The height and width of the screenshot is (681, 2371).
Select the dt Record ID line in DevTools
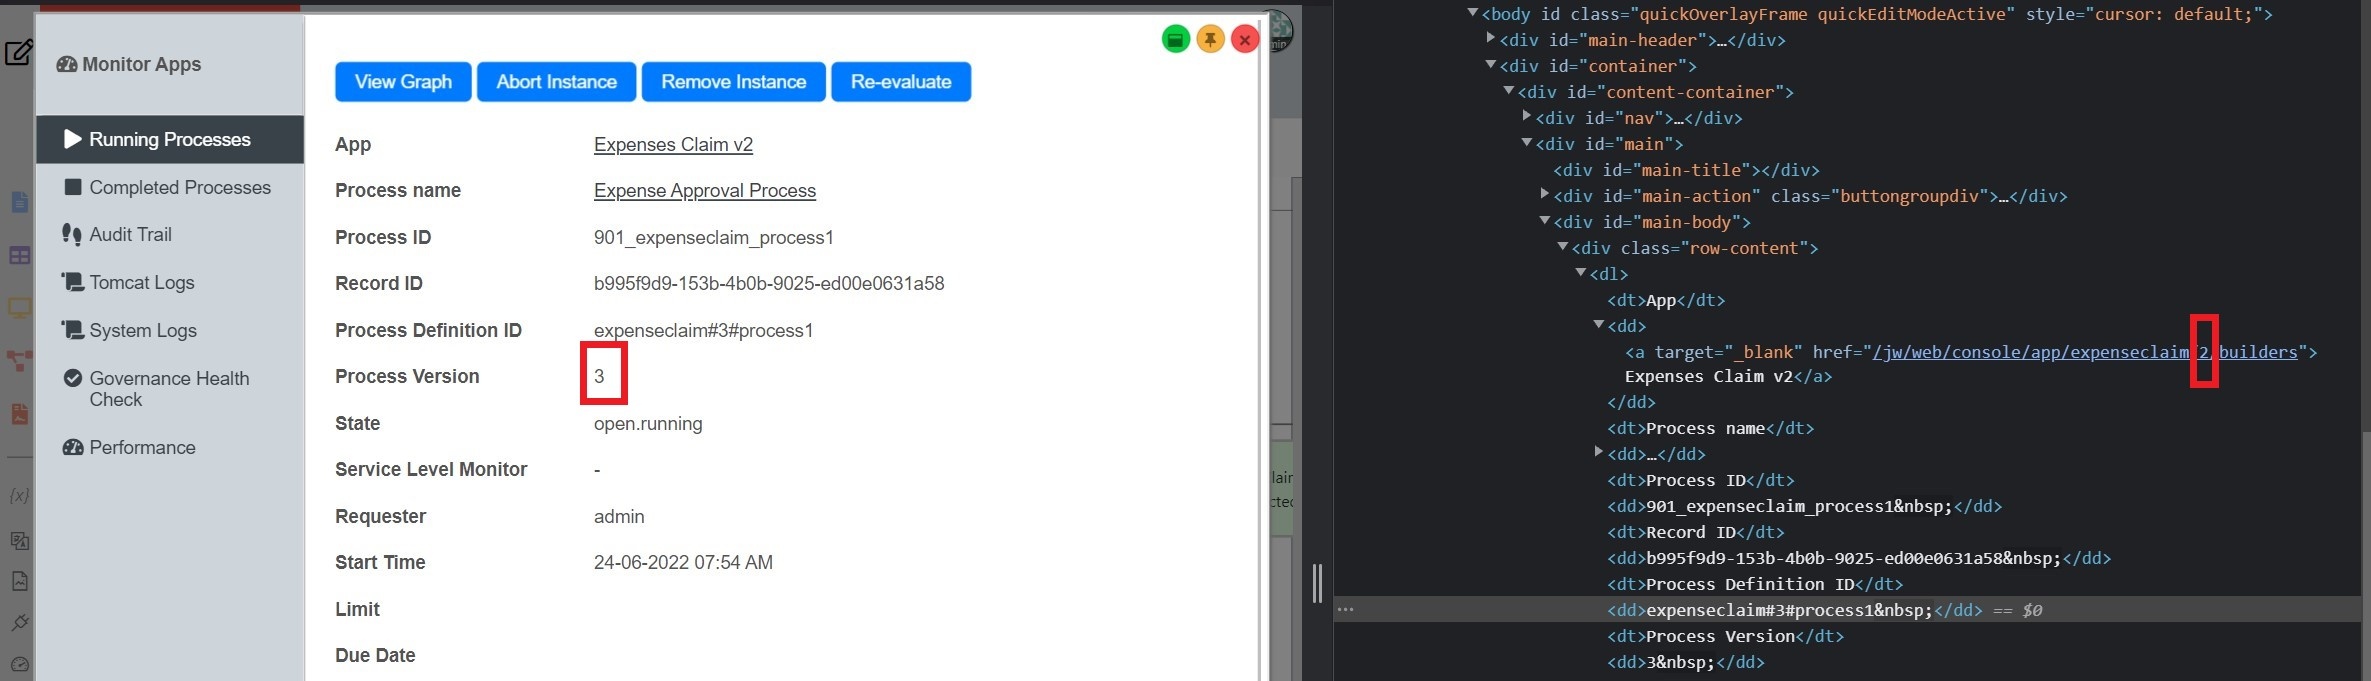(1695, 532)
